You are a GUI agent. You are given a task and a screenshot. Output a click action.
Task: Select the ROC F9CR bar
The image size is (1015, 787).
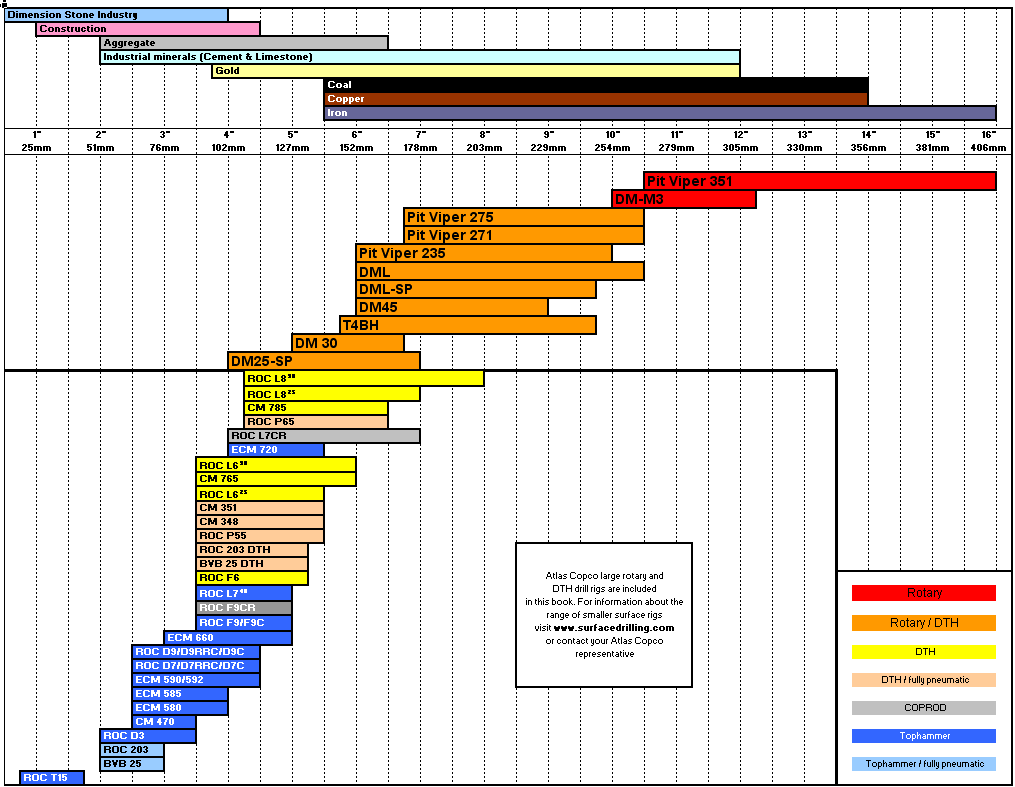point(244,608)
